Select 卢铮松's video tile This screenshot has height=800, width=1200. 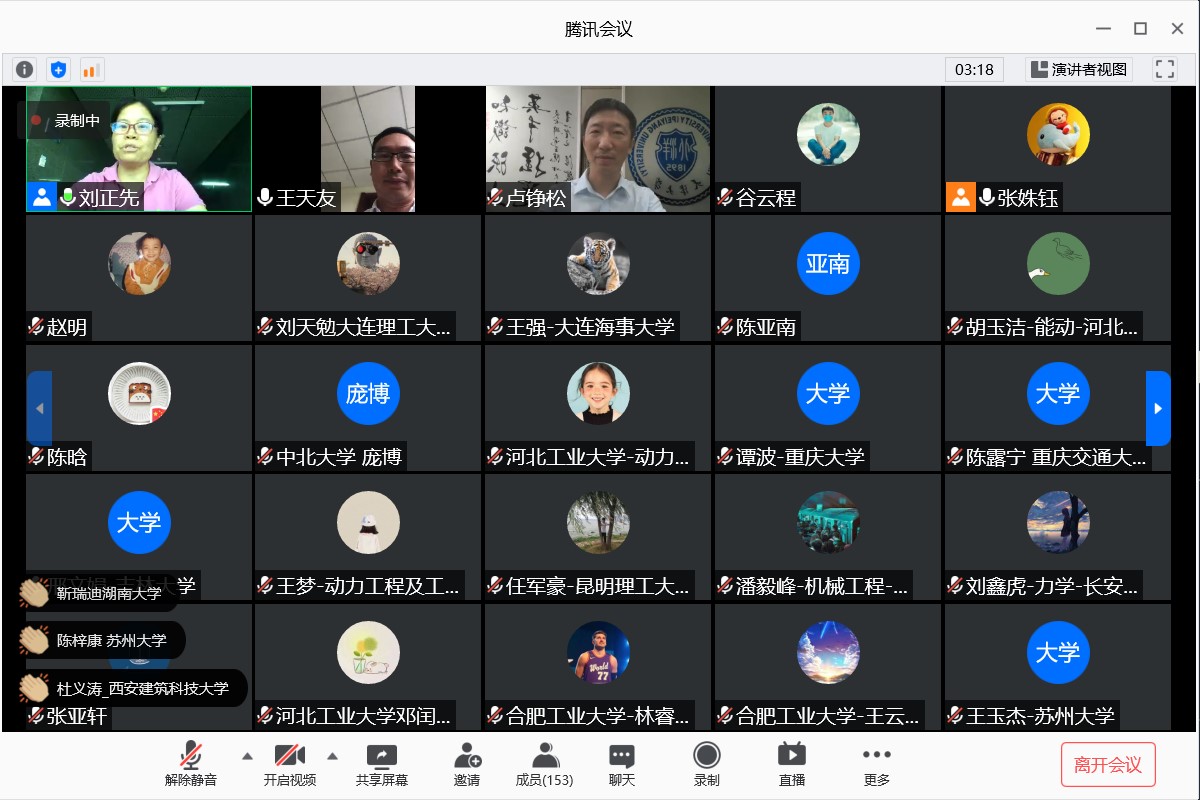click(598, 149)
